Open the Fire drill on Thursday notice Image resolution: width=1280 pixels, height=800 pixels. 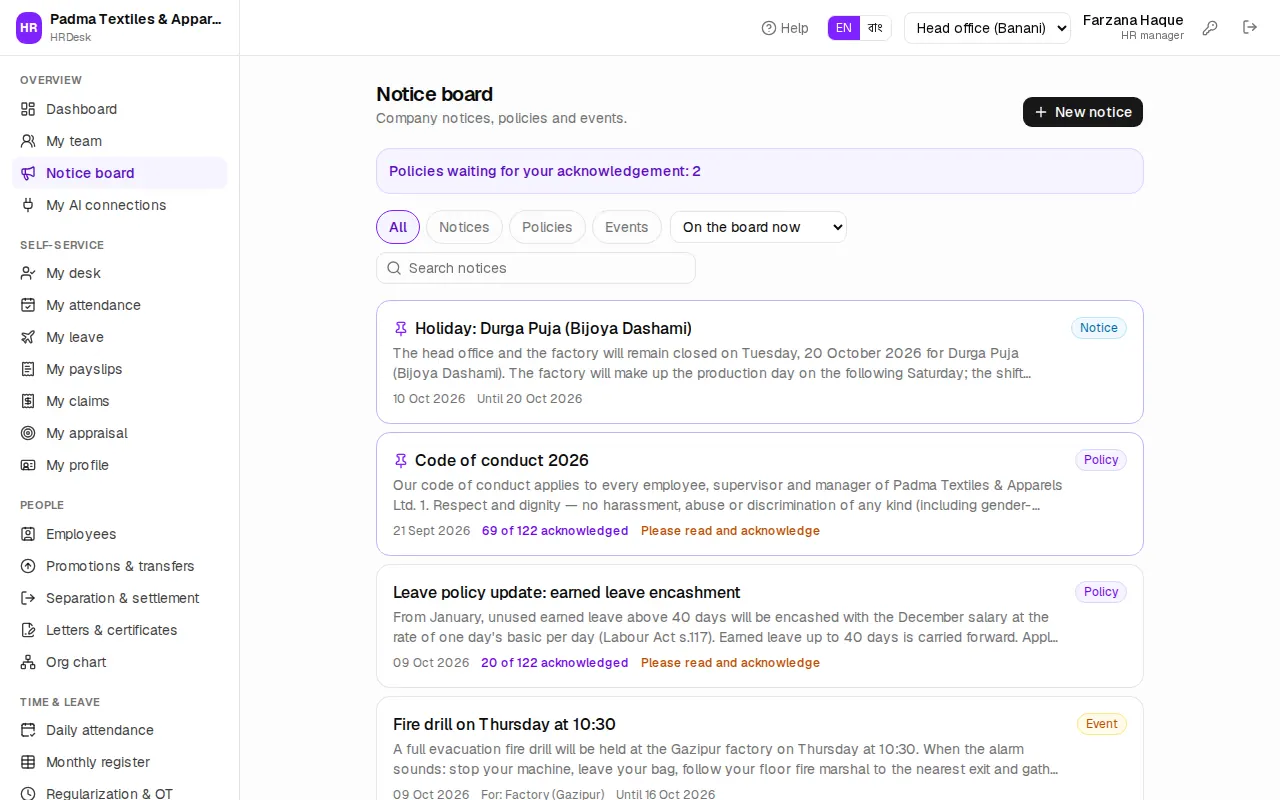tap(760, 748)
